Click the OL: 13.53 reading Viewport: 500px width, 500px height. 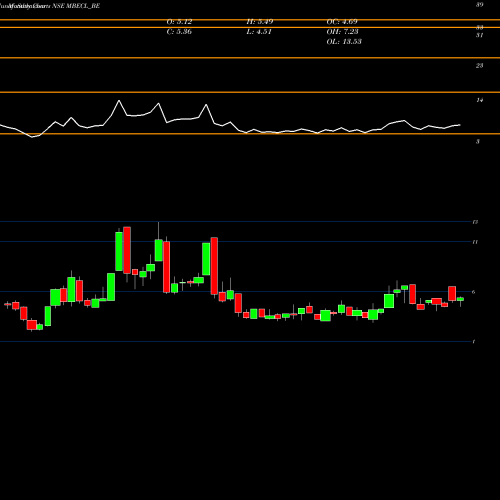point(344,42)
